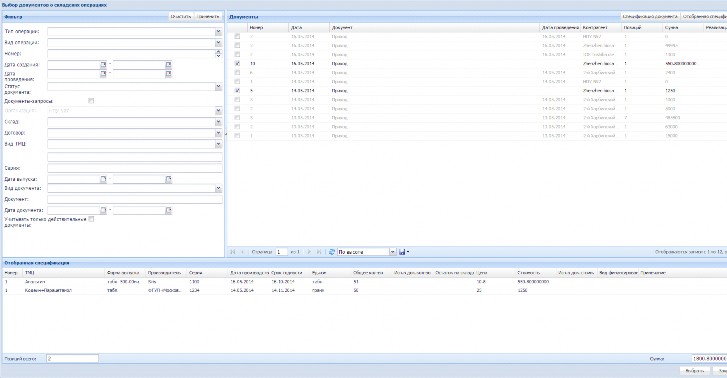Open calendar for release date start
The width and height of the screenshot is (727, 378).
coord(103,179)
